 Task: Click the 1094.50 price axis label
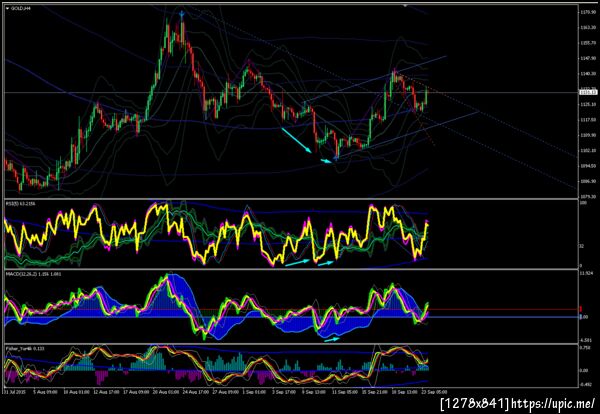[x=587, y=166]
